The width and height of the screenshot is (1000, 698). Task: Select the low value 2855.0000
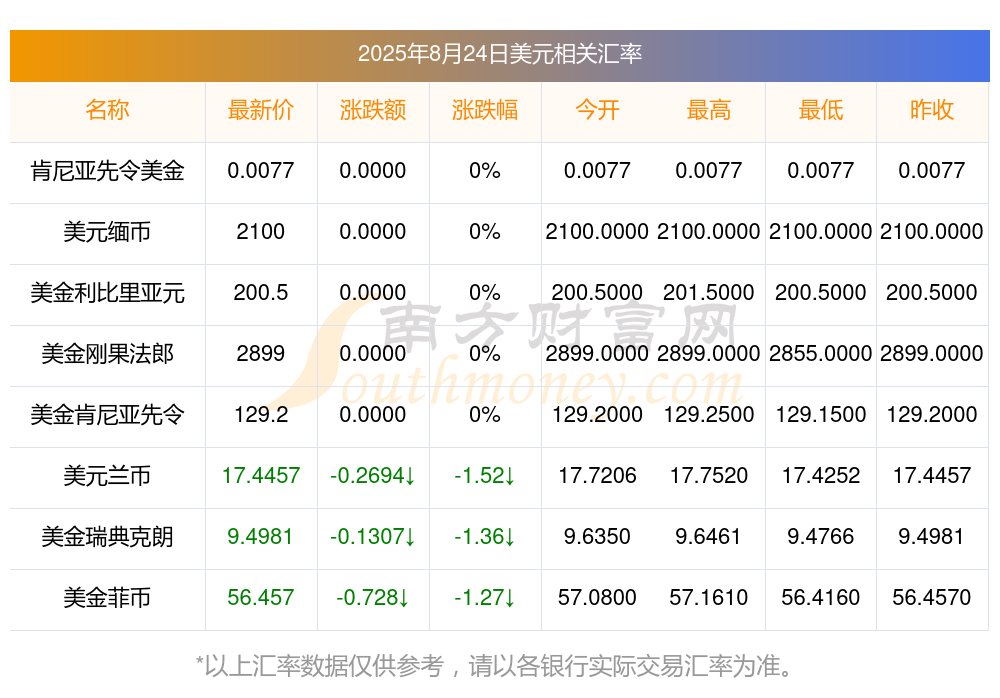tap(821, 353)
